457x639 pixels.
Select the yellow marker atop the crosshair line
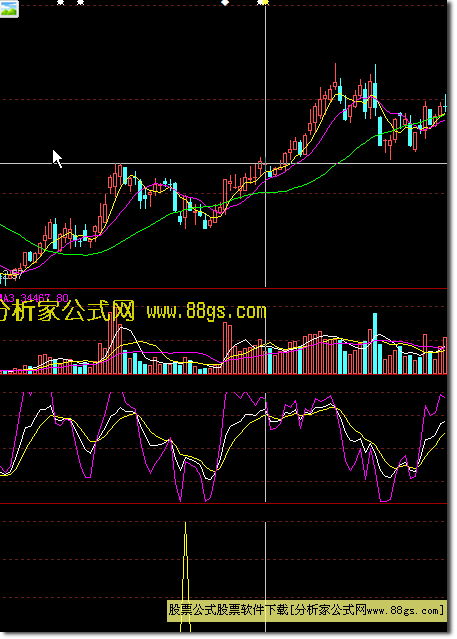pos(265,3)
